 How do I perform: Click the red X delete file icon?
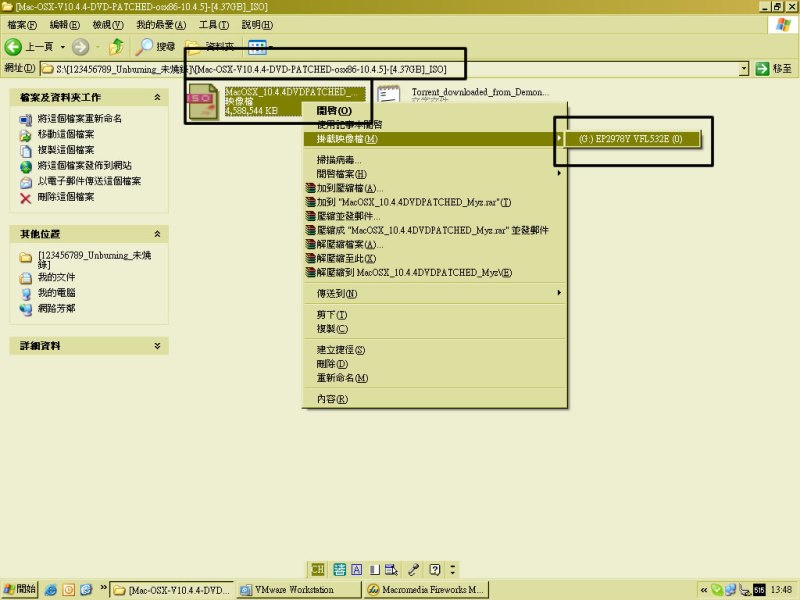click(26, 198)
